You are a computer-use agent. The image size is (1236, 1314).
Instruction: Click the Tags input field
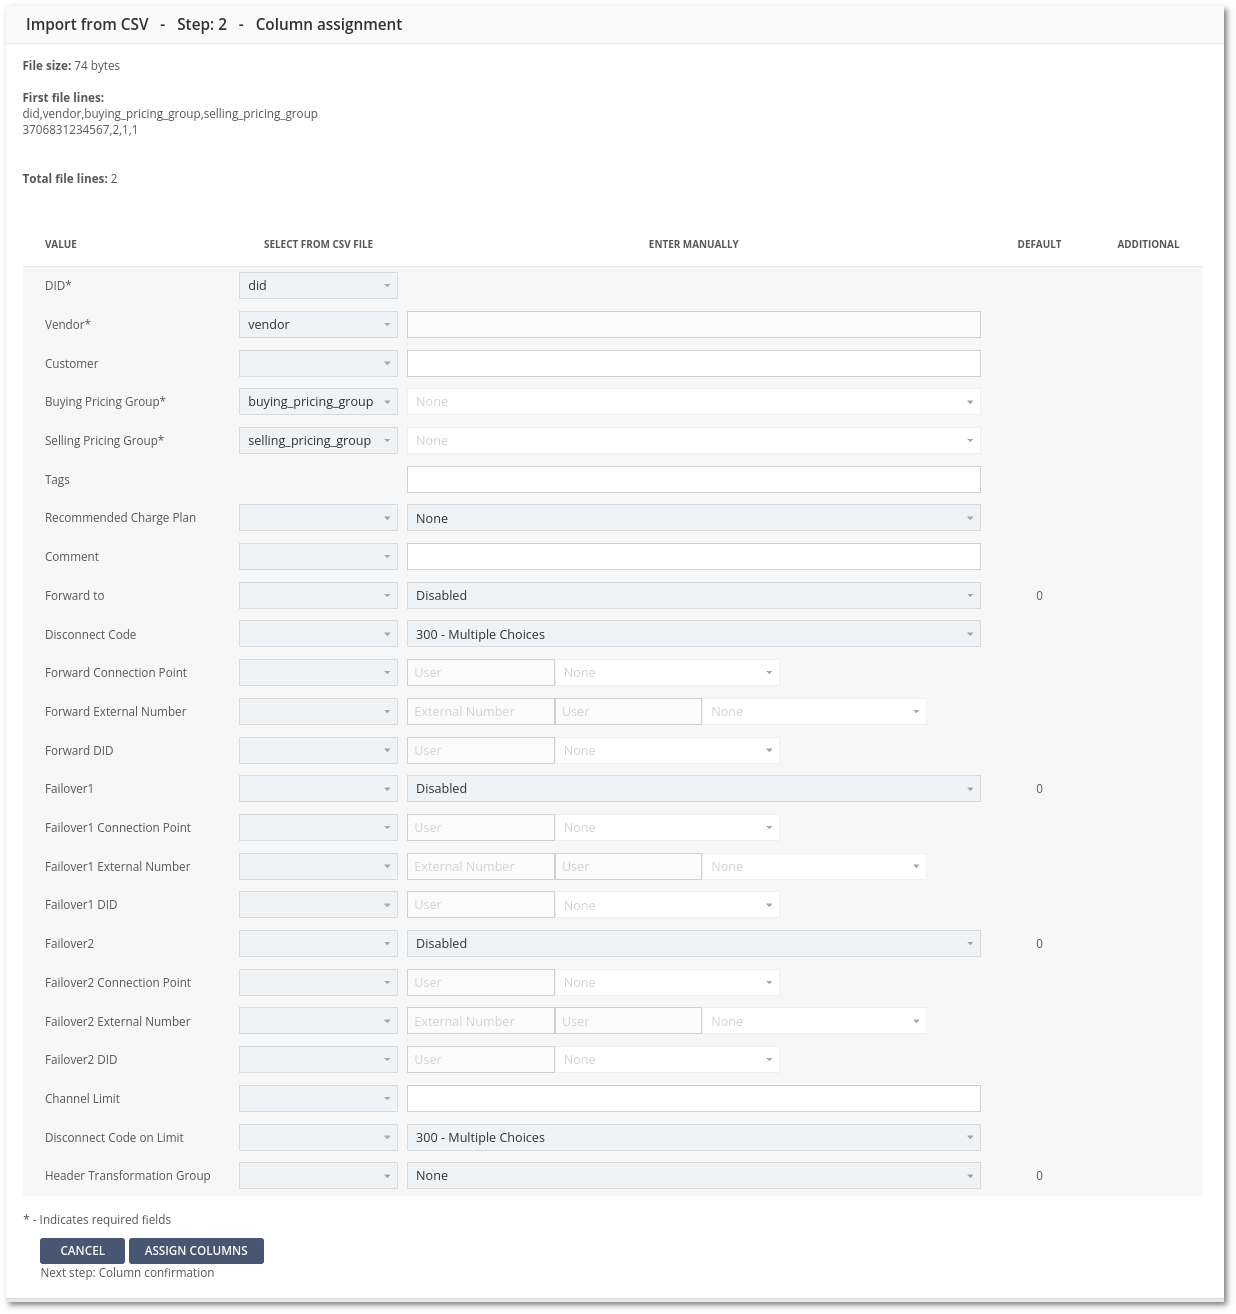(x=693, y=480)
